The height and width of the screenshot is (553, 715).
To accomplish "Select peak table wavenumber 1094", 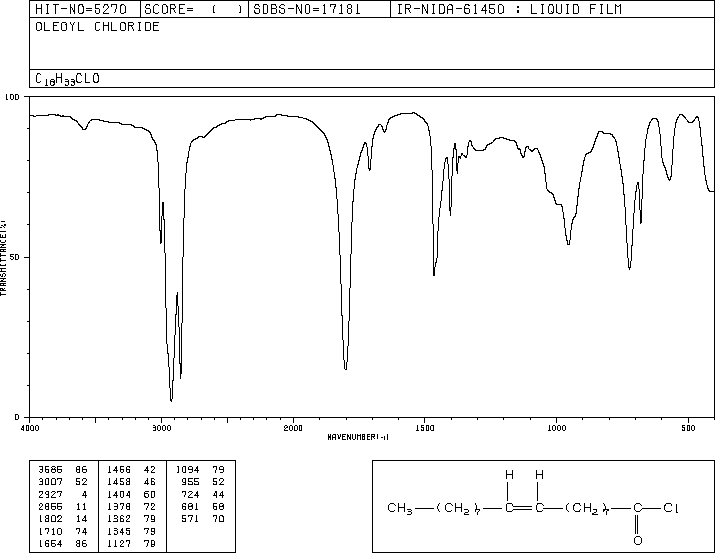I will [188, 470].
